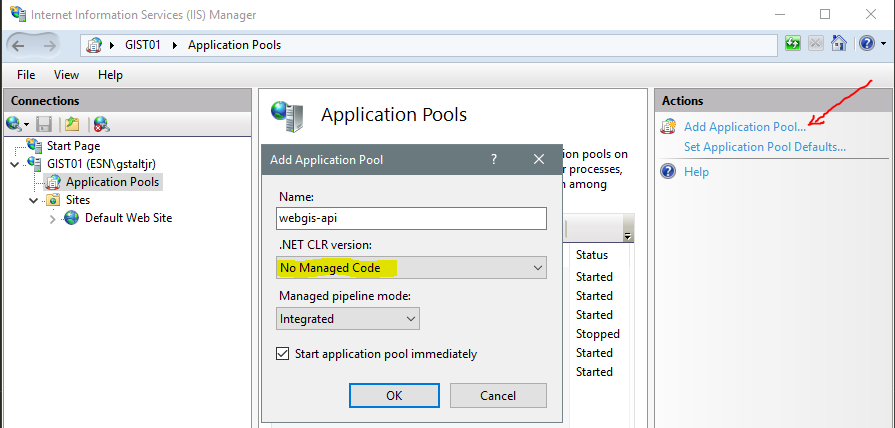
Task: Select Sites folder in tree
Action: [x=78, y=200]
